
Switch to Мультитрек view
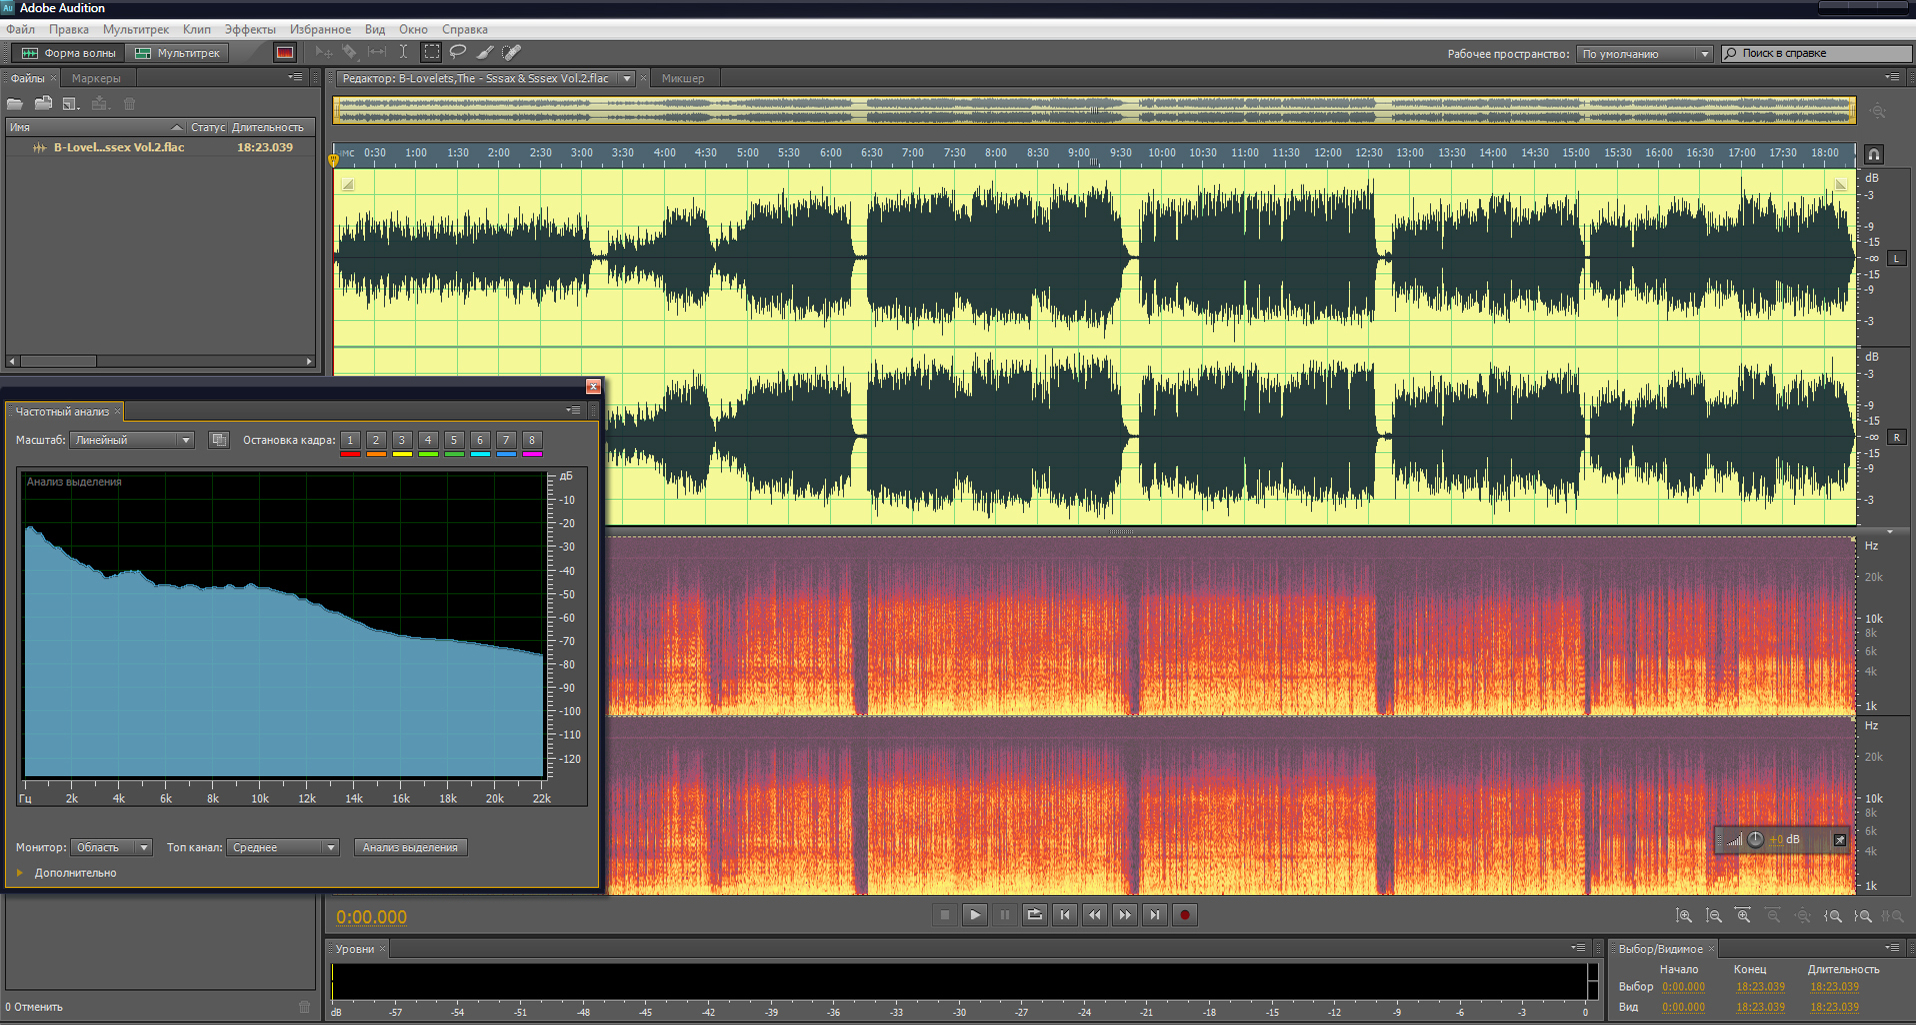click(x=178, y=53)
